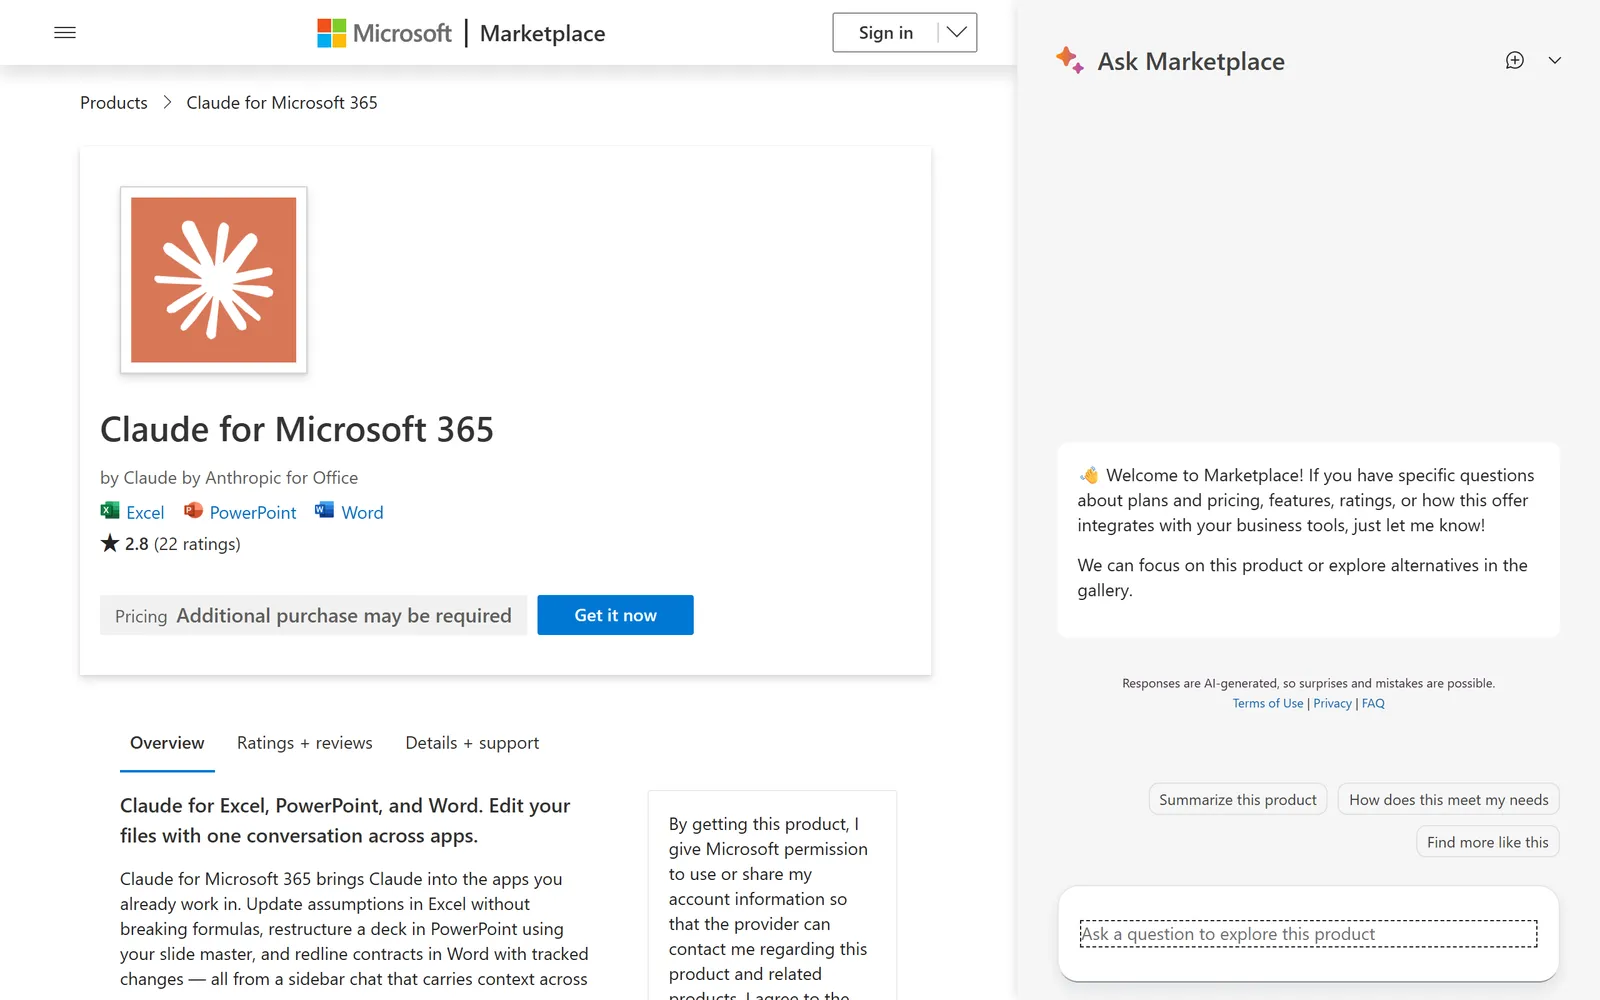Click 'by Claude by Anthropic for Office' text
This screenshot has width=1600, height=1000.
pyautogui.click(x=229, y=478)
